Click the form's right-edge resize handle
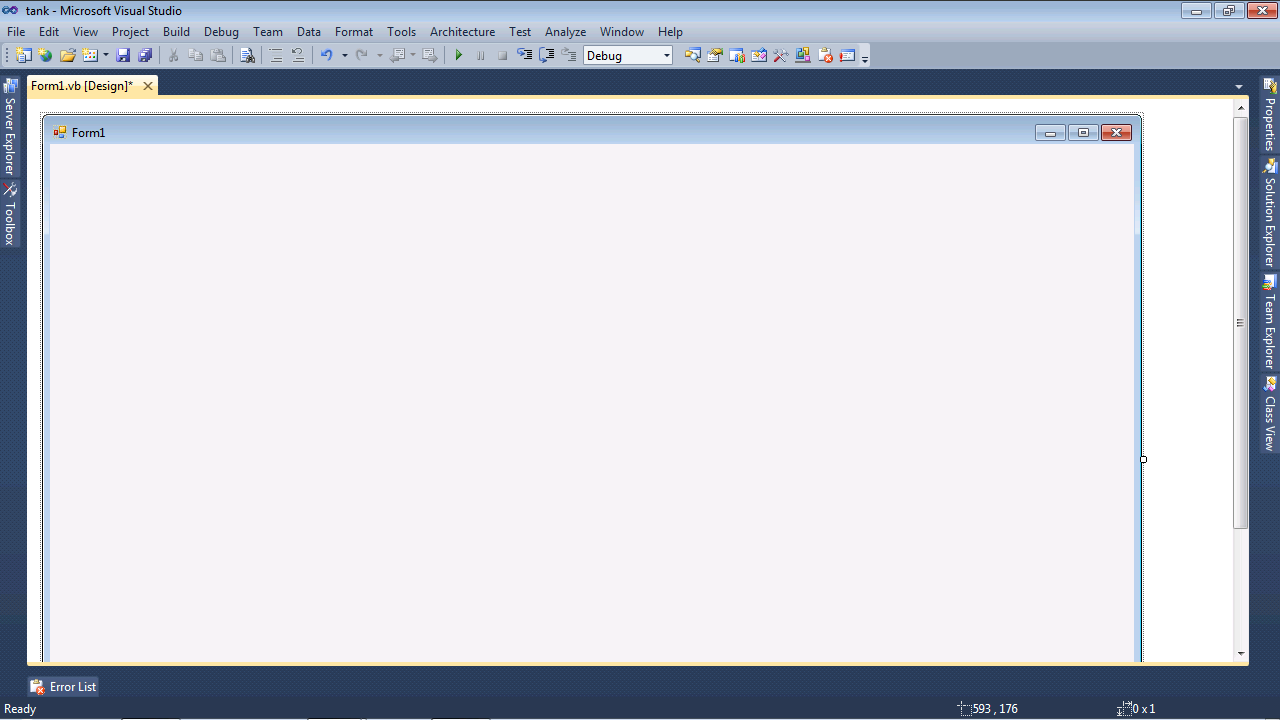Screen dimensions: 1280x720 click(1143, 459)
